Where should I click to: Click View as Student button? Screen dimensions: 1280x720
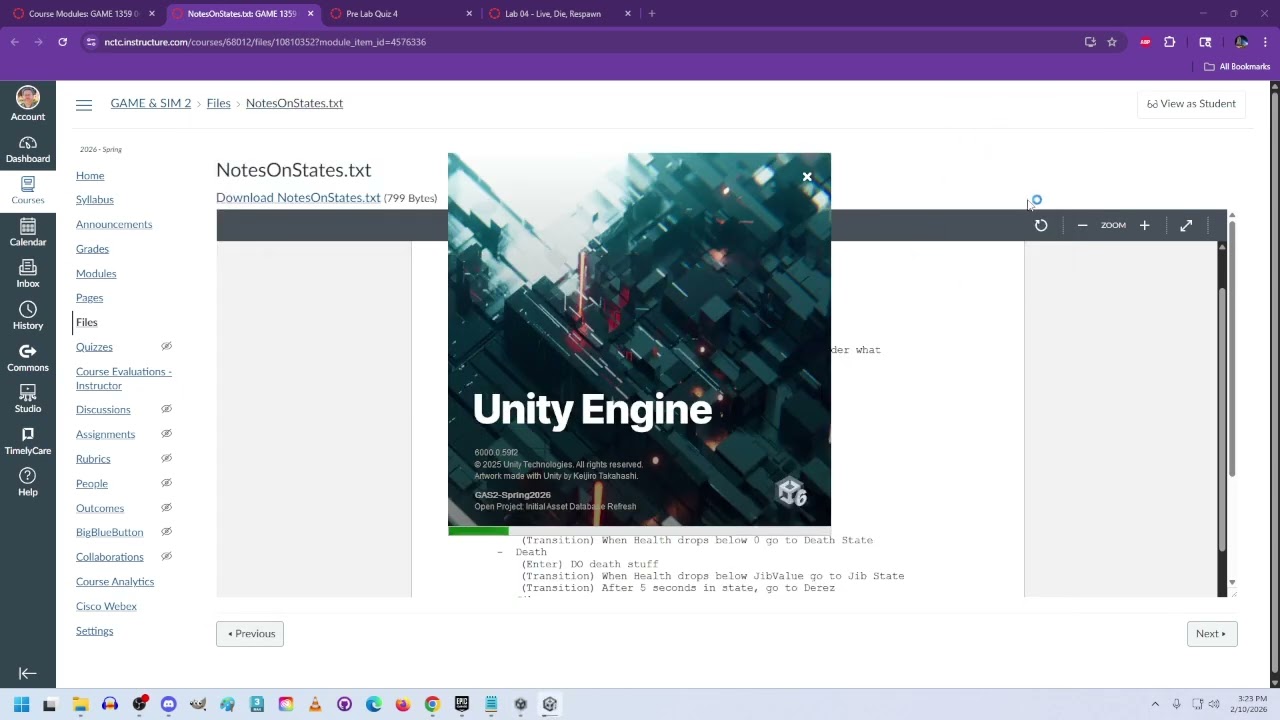click(x=1191, y=104)
